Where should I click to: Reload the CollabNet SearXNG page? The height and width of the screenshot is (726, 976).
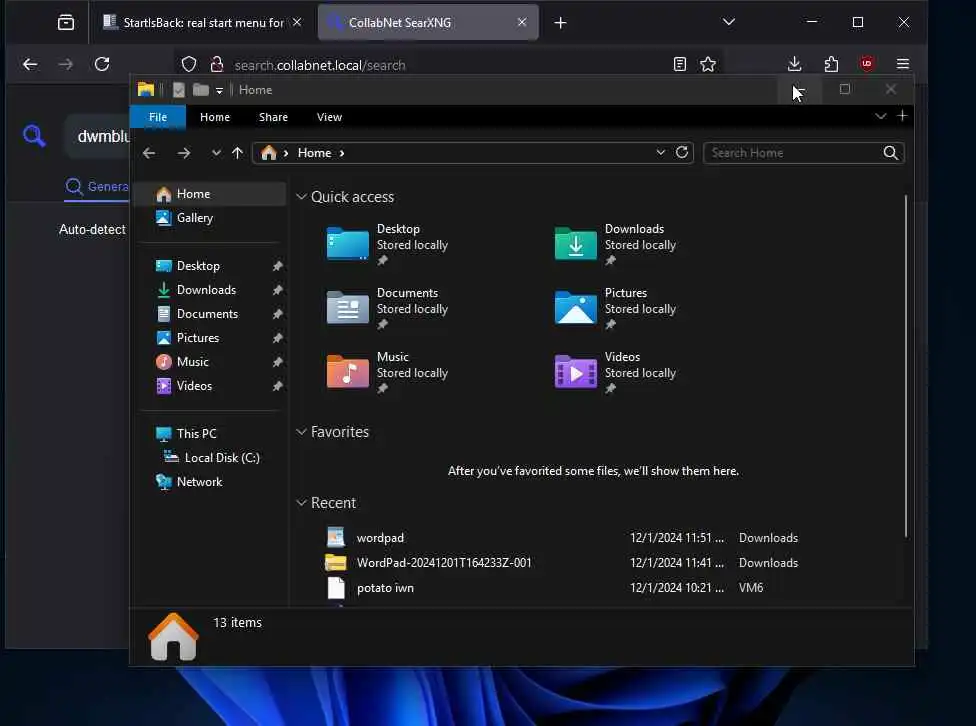pos(102,64)
